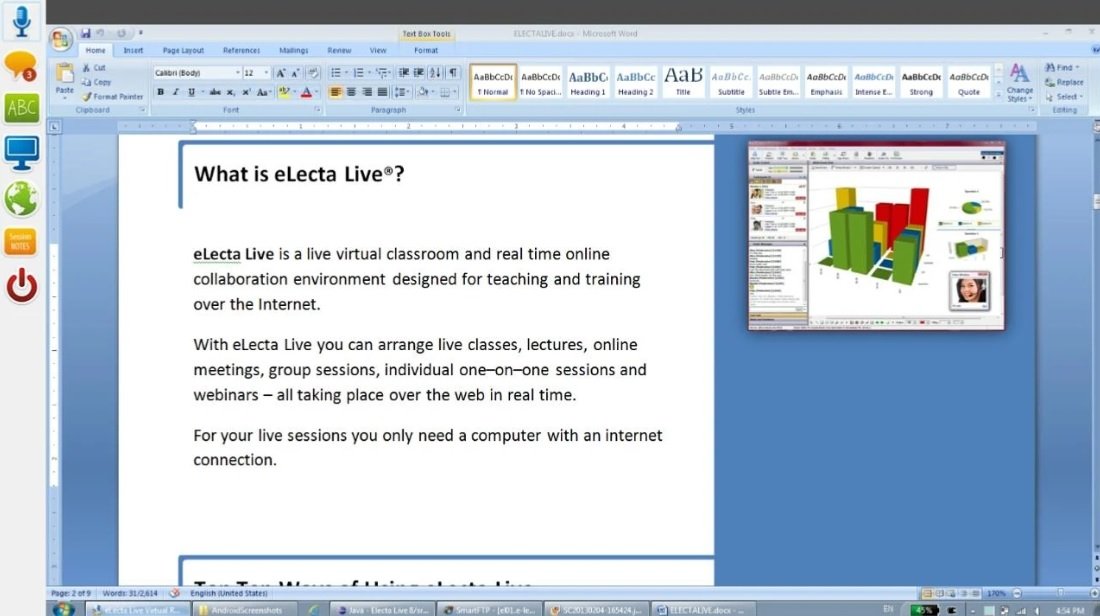Click the Sort icon
This screenshot has width=1100, height=616.
point(436,73)
